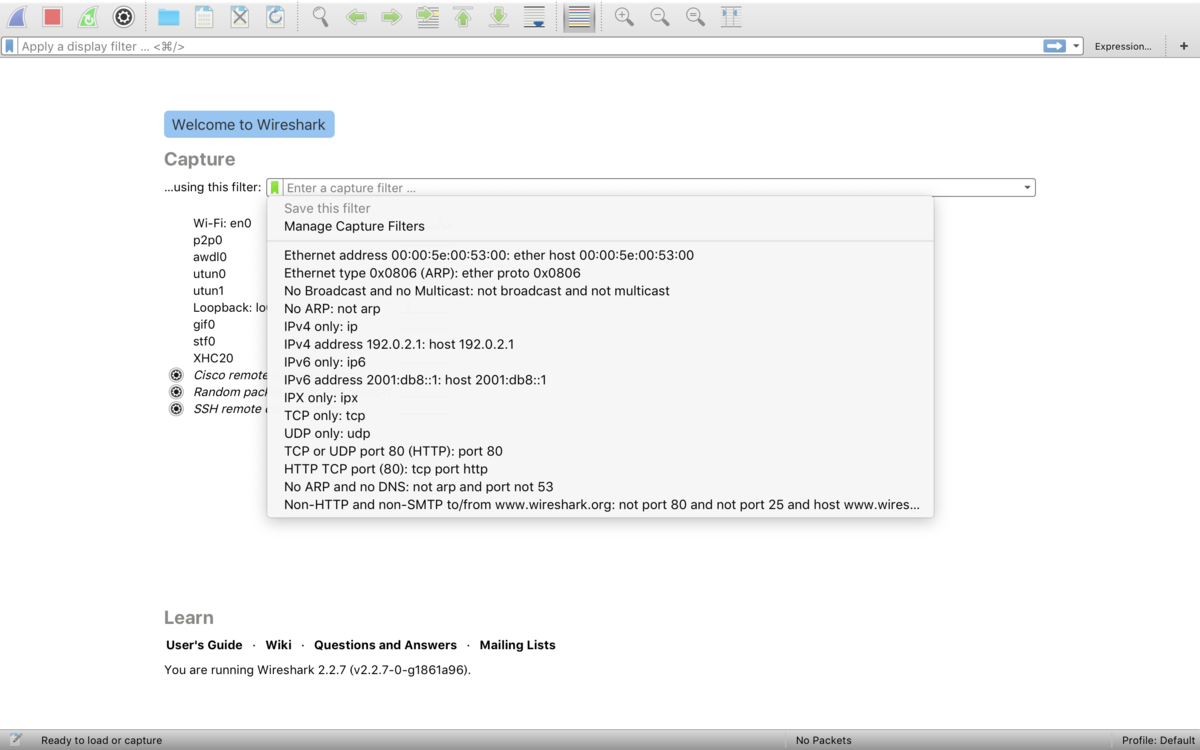The height and width of the screenshot is (750, 1200).
Task: Select No ARP: not arp filter
Action: [600, 309]
